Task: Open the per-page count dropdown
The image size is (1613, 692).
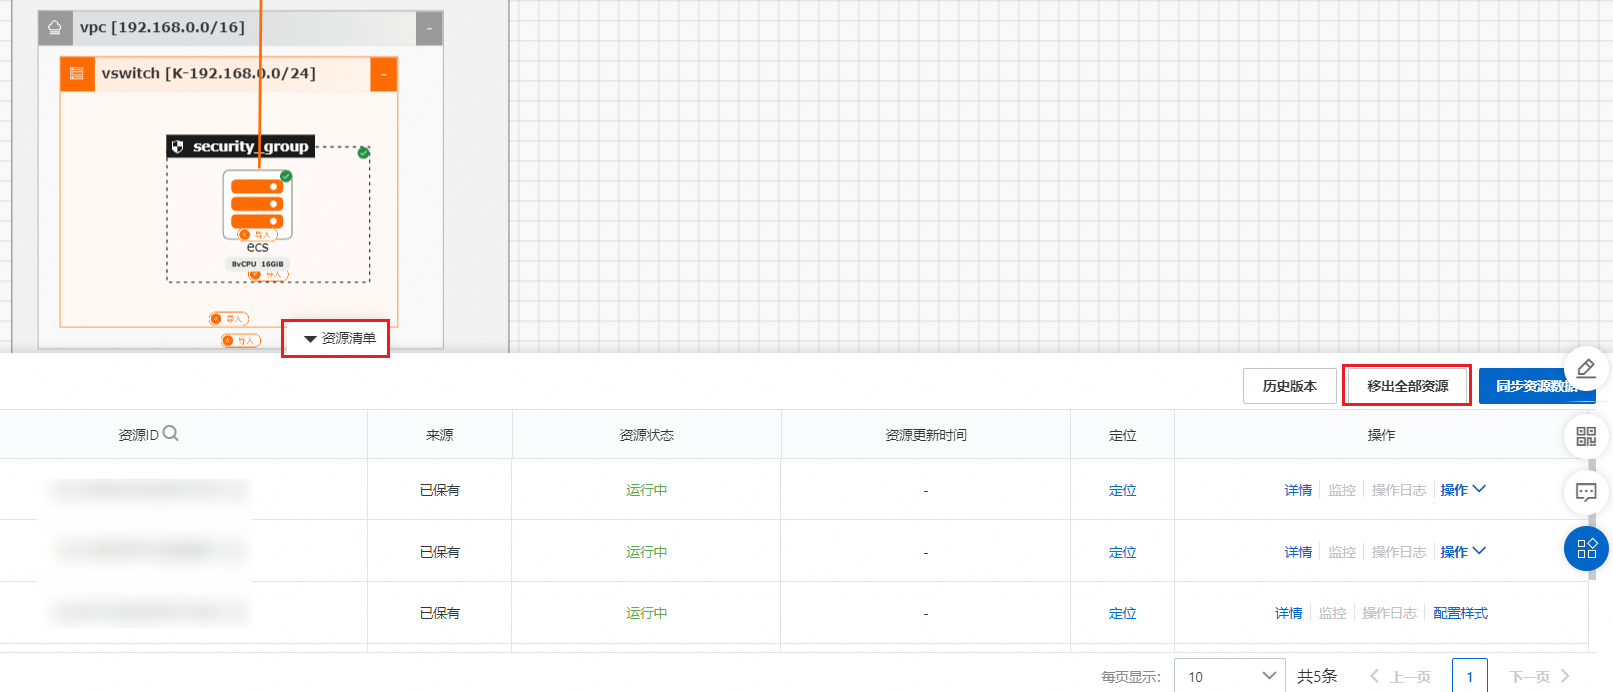Action: coord(1230,676)
